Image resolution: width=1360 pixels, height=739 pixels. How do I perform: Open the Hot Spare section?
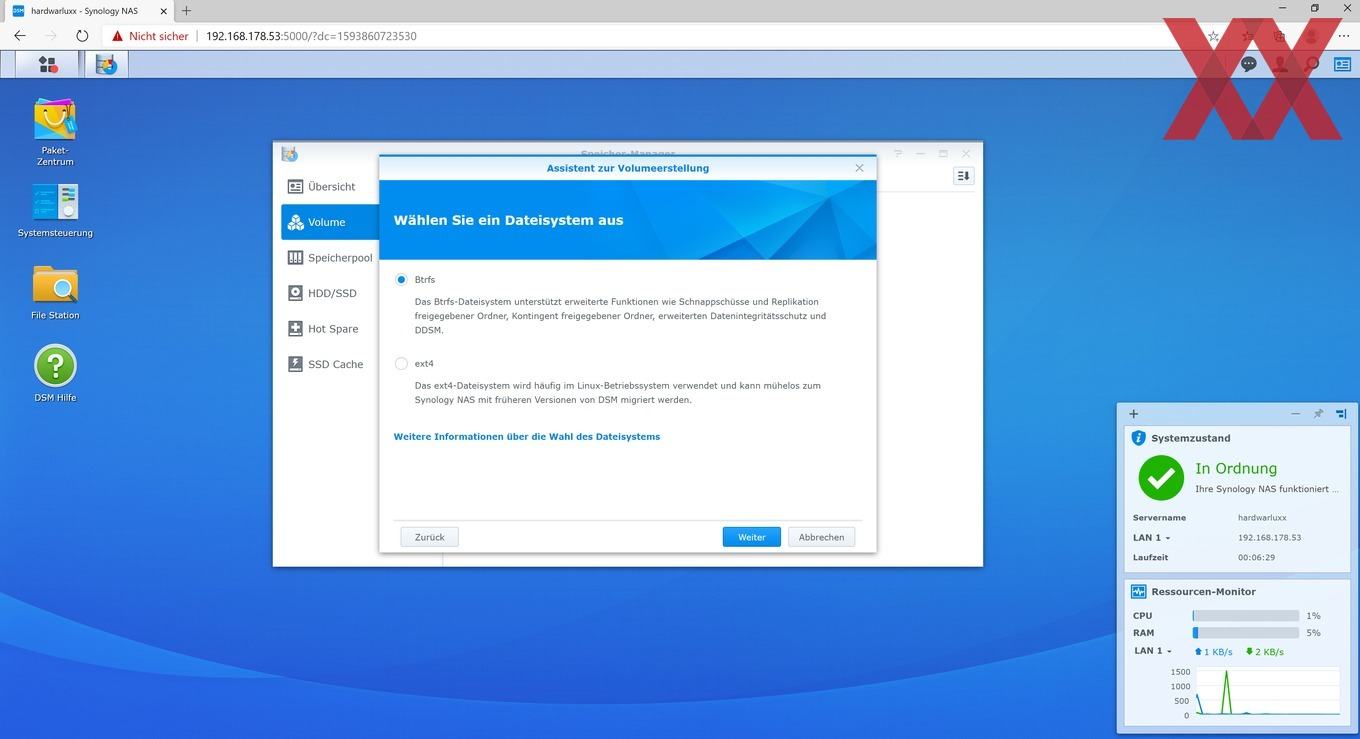click(x=330, y=329)
